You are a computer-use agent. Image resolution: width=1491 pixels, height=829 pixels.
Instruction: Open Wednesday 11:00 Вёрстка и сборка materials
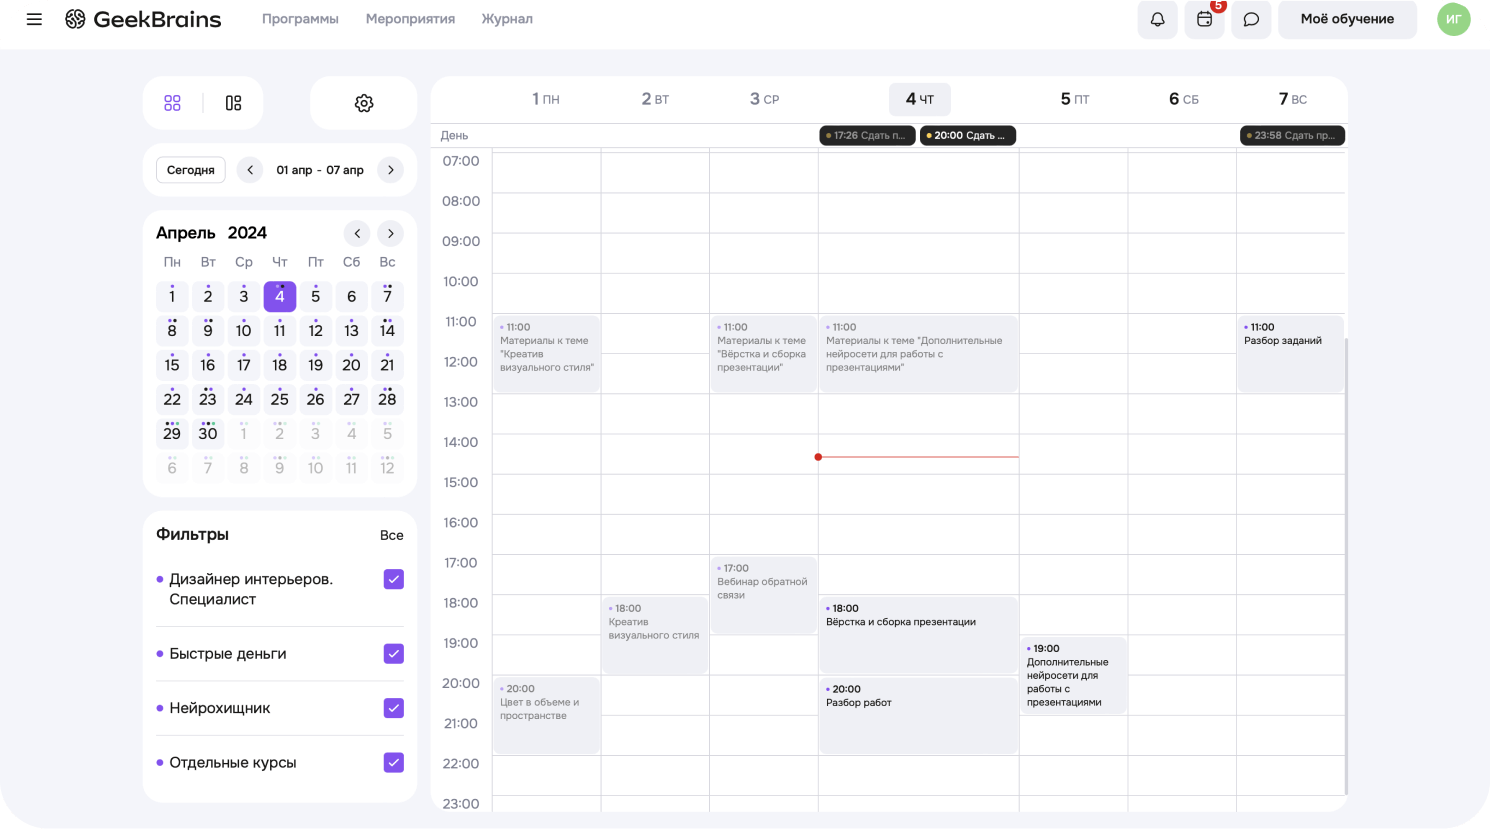pos(764,354)
